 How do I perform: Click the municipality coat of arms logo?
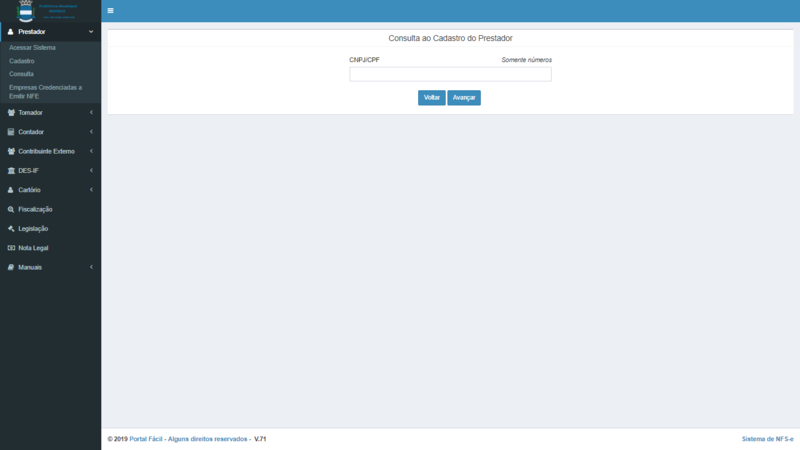pyautogui.click(x=26, y=11)
